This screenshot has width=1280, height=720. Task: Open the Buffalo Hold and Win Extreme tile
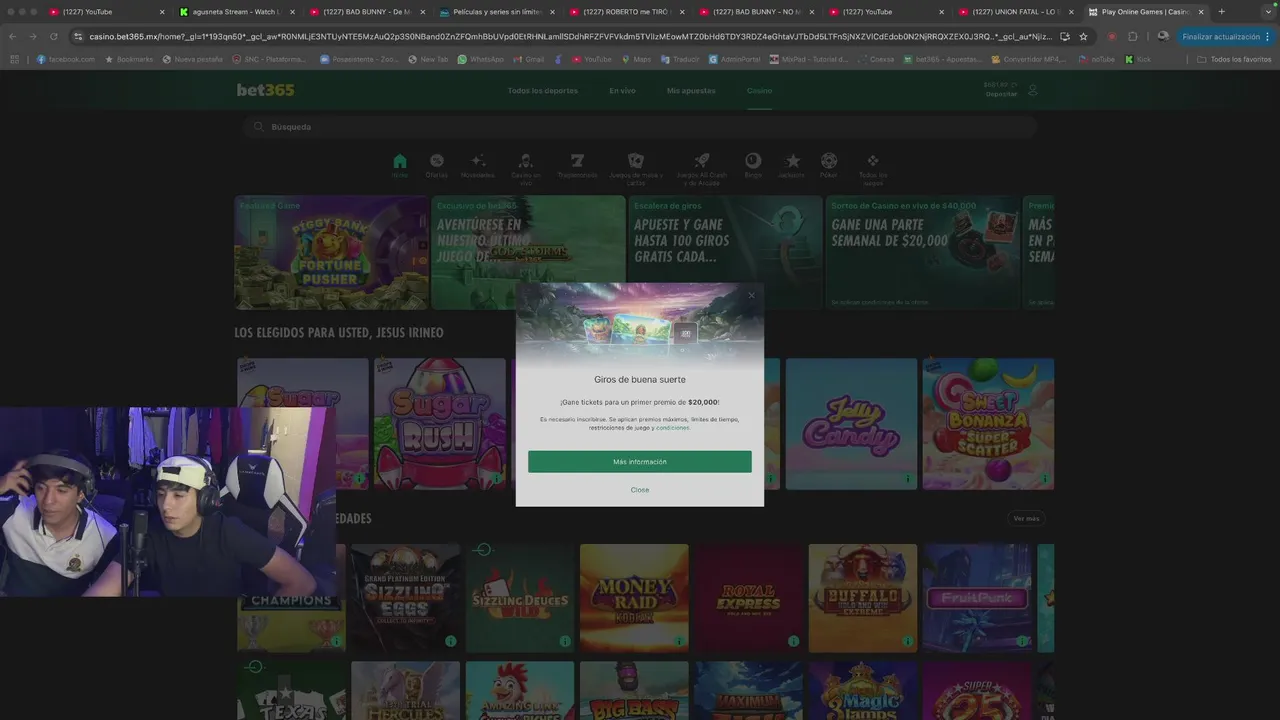click(x=863, y=598)
